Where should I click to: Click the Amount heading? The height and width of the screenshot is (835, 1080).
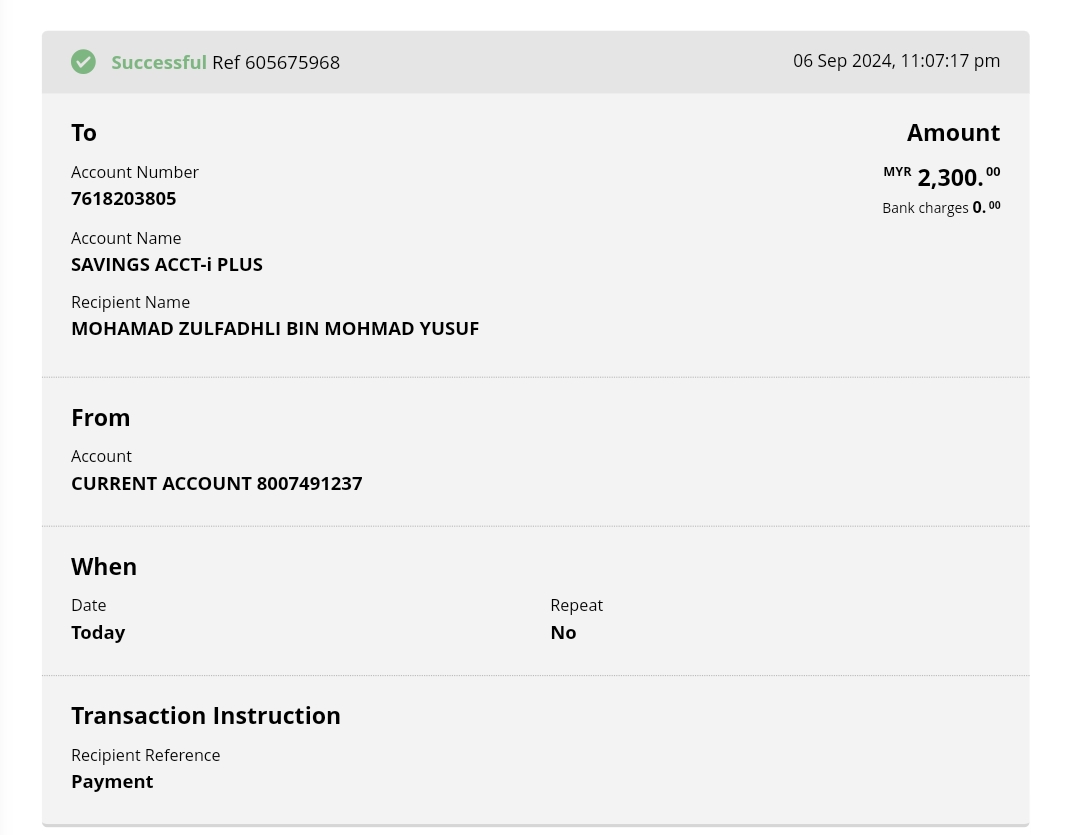[953, 133]
